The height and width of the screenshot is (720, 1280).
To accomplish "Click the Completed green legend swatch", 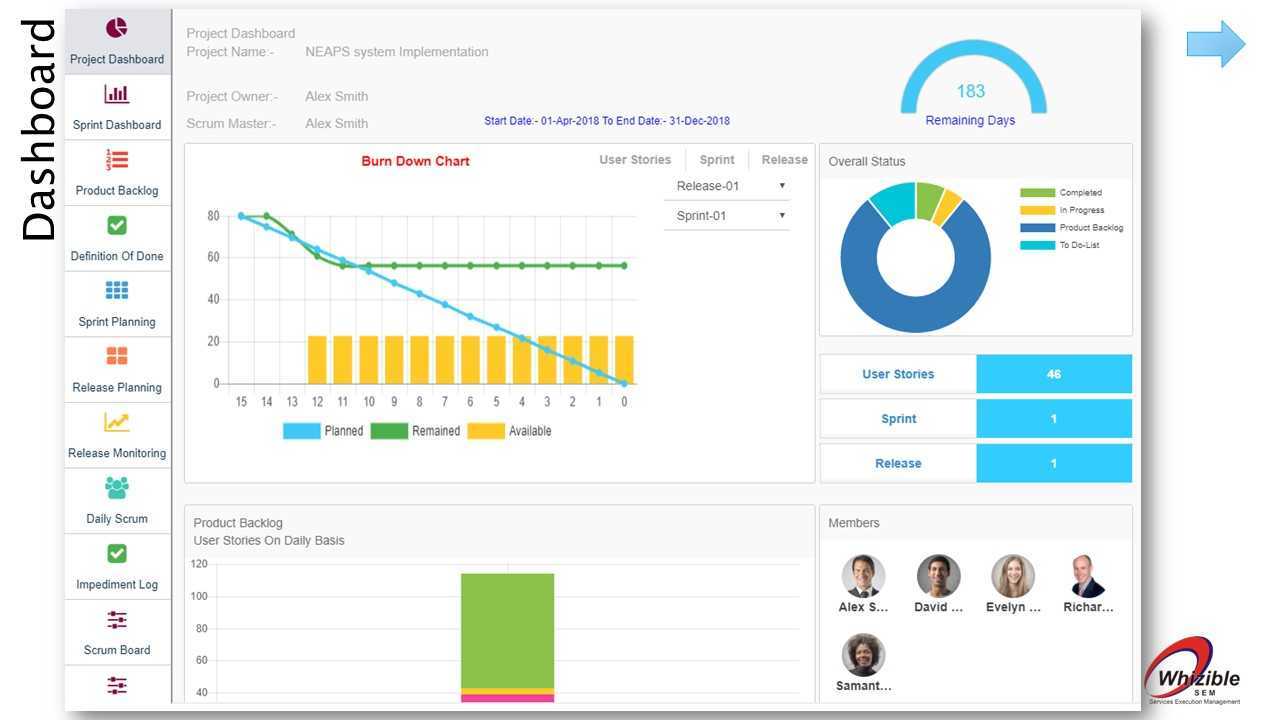I will (x=1037, y=193).
